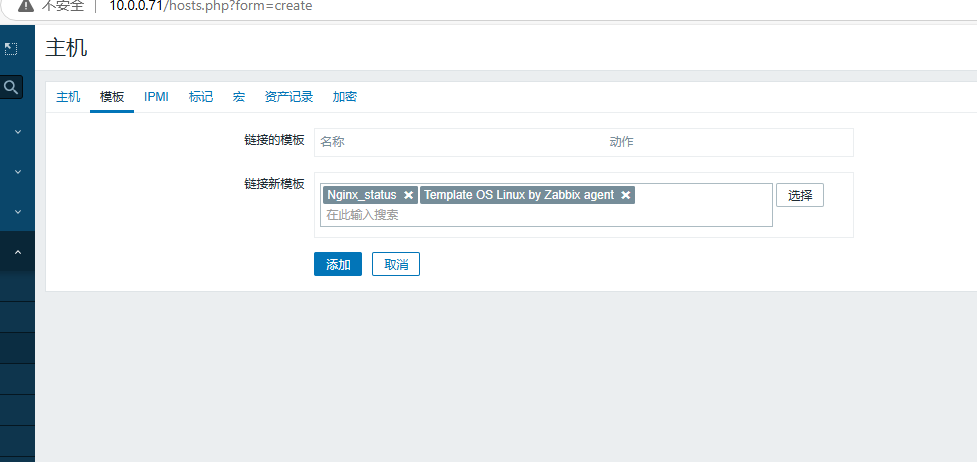Click the 动作 column header
Image resolution: width=977 pixels, height=462 pixels.
tap(621, 142)
